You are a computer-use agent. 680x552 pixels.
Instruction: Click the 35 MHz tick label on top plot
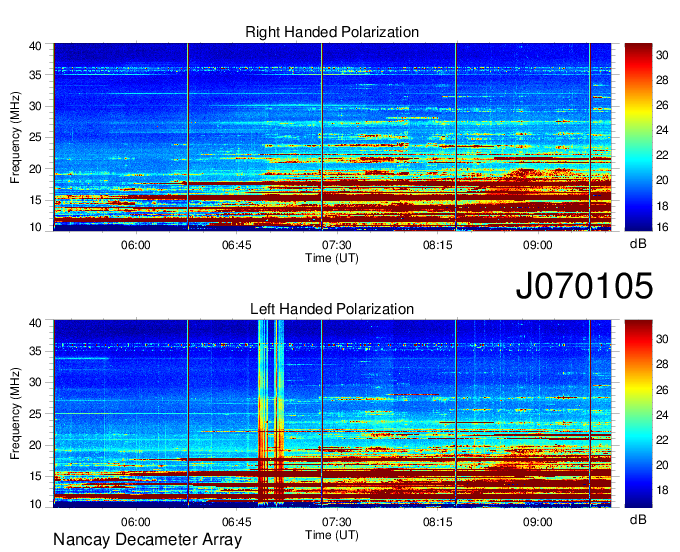[35, 75]
